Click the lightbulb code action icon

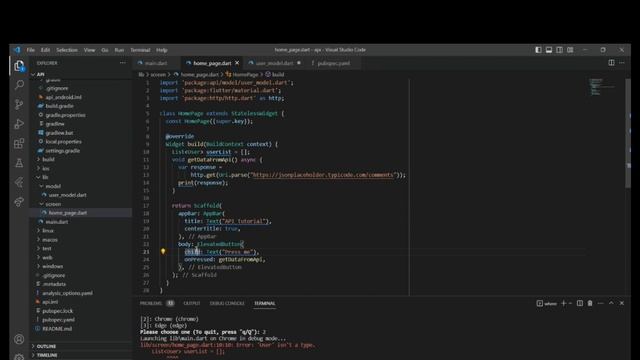point(163,251)
